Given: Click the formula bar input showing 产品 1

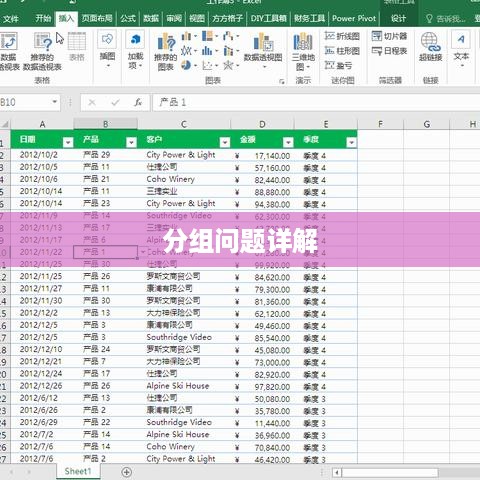Looking at the screenshot, I should (316, 102).
